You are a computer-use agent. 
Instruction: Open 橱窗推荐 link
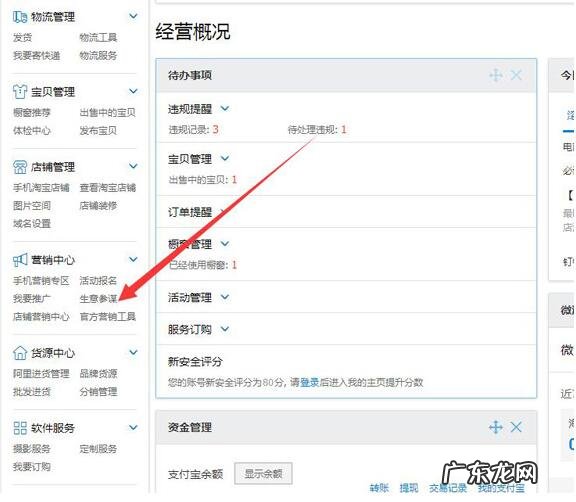32,112
